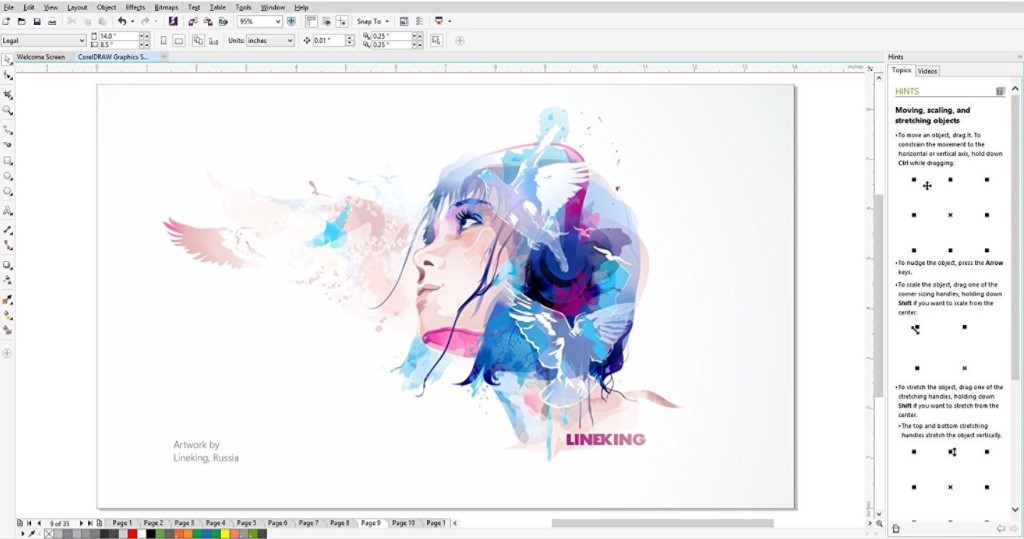Viewport: 1024px width, 539px height.
Task: Click the 14.0" page width field
Action: point(118,36)
